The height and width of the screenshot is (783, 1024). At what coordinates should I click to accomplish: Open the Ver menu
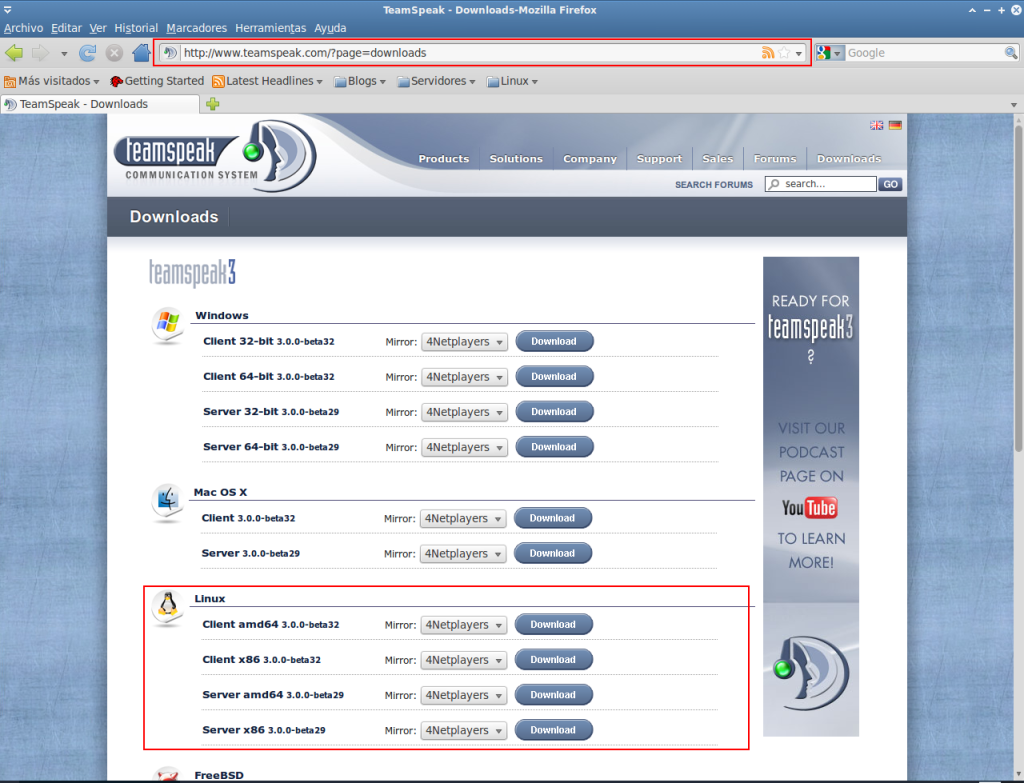[98, 28]
